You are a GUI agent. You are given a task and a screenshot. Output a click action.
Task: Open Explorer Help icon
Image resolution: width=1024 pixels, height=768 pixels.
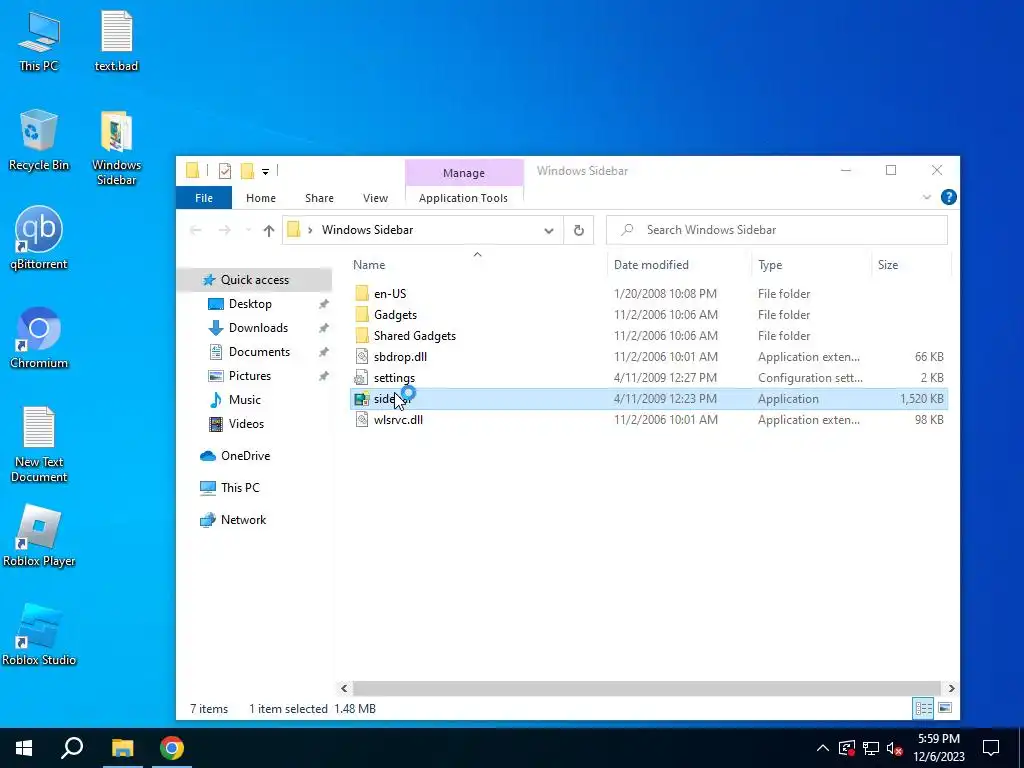click(948, 197)
